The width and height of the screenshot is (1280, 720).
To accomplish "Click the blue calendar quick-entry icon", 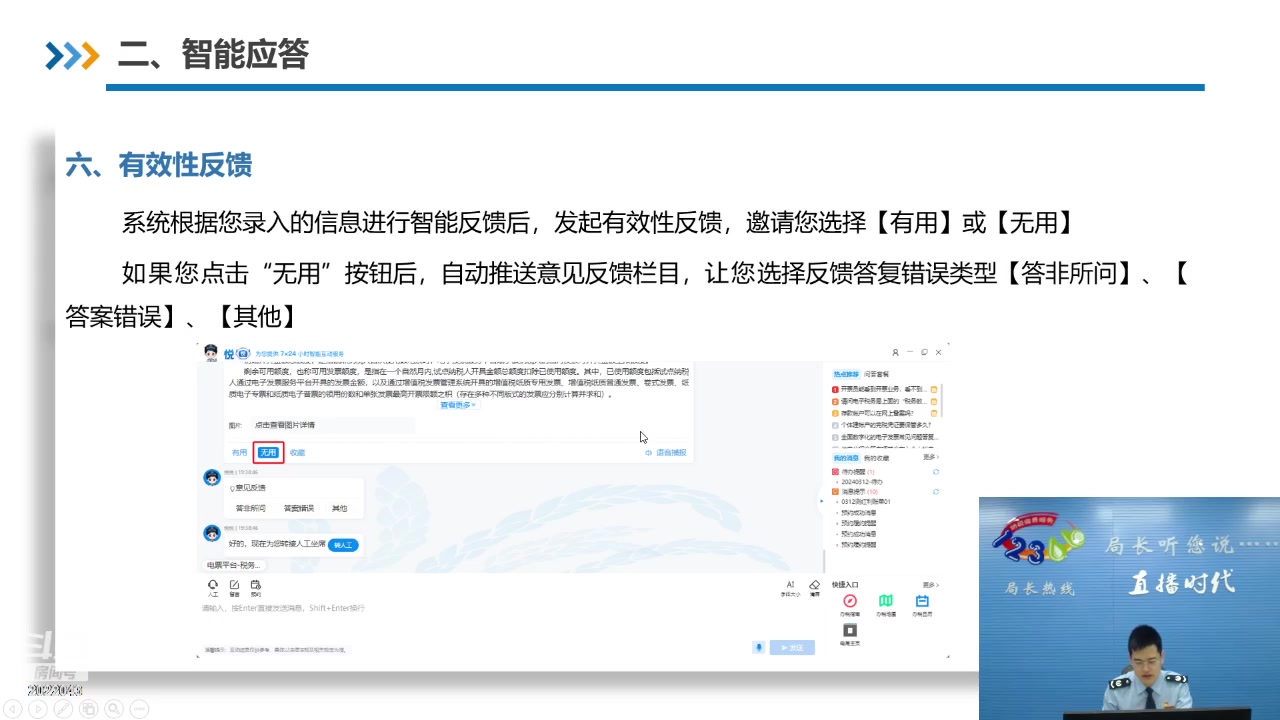I will (922, 601).
